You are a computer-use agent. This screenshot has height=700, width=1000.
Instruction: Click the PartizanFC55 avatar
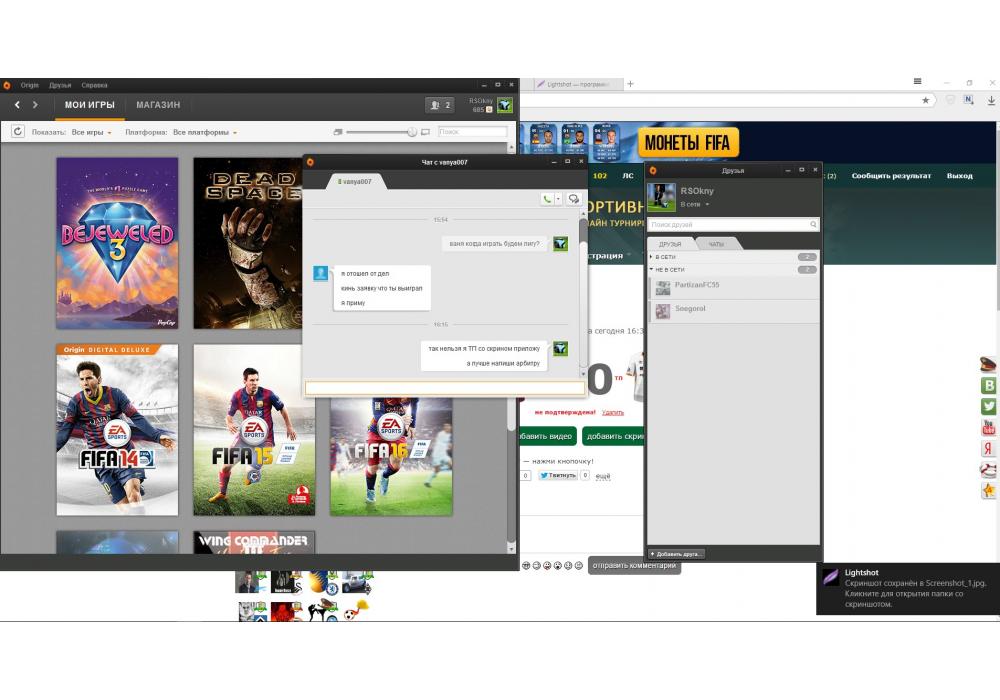click(x=663, y=289)
